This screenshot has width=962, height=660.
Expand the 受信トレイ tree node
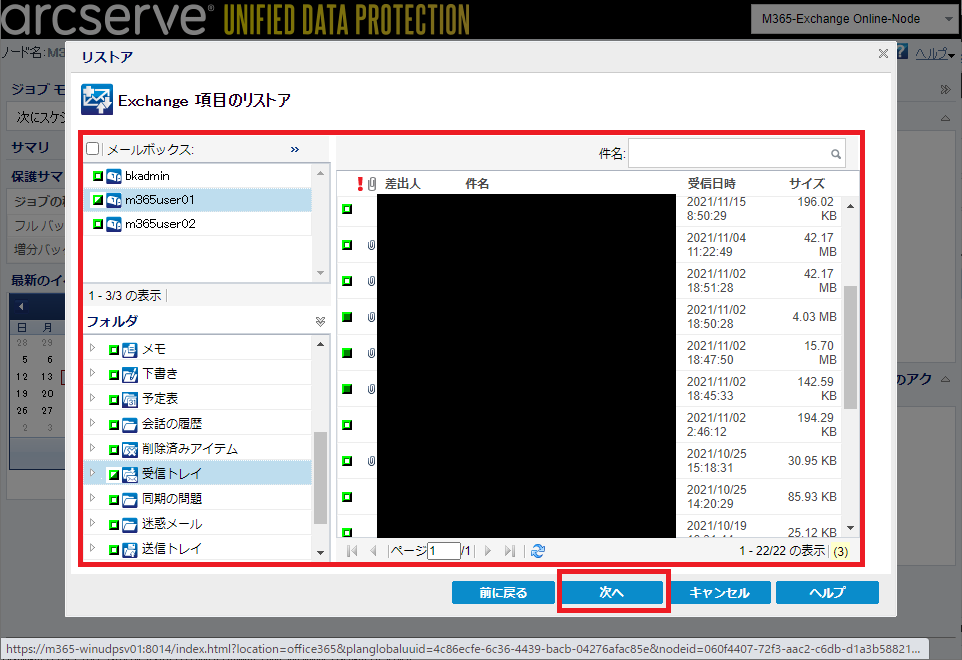pyautogui.click(x=93, y=473)
